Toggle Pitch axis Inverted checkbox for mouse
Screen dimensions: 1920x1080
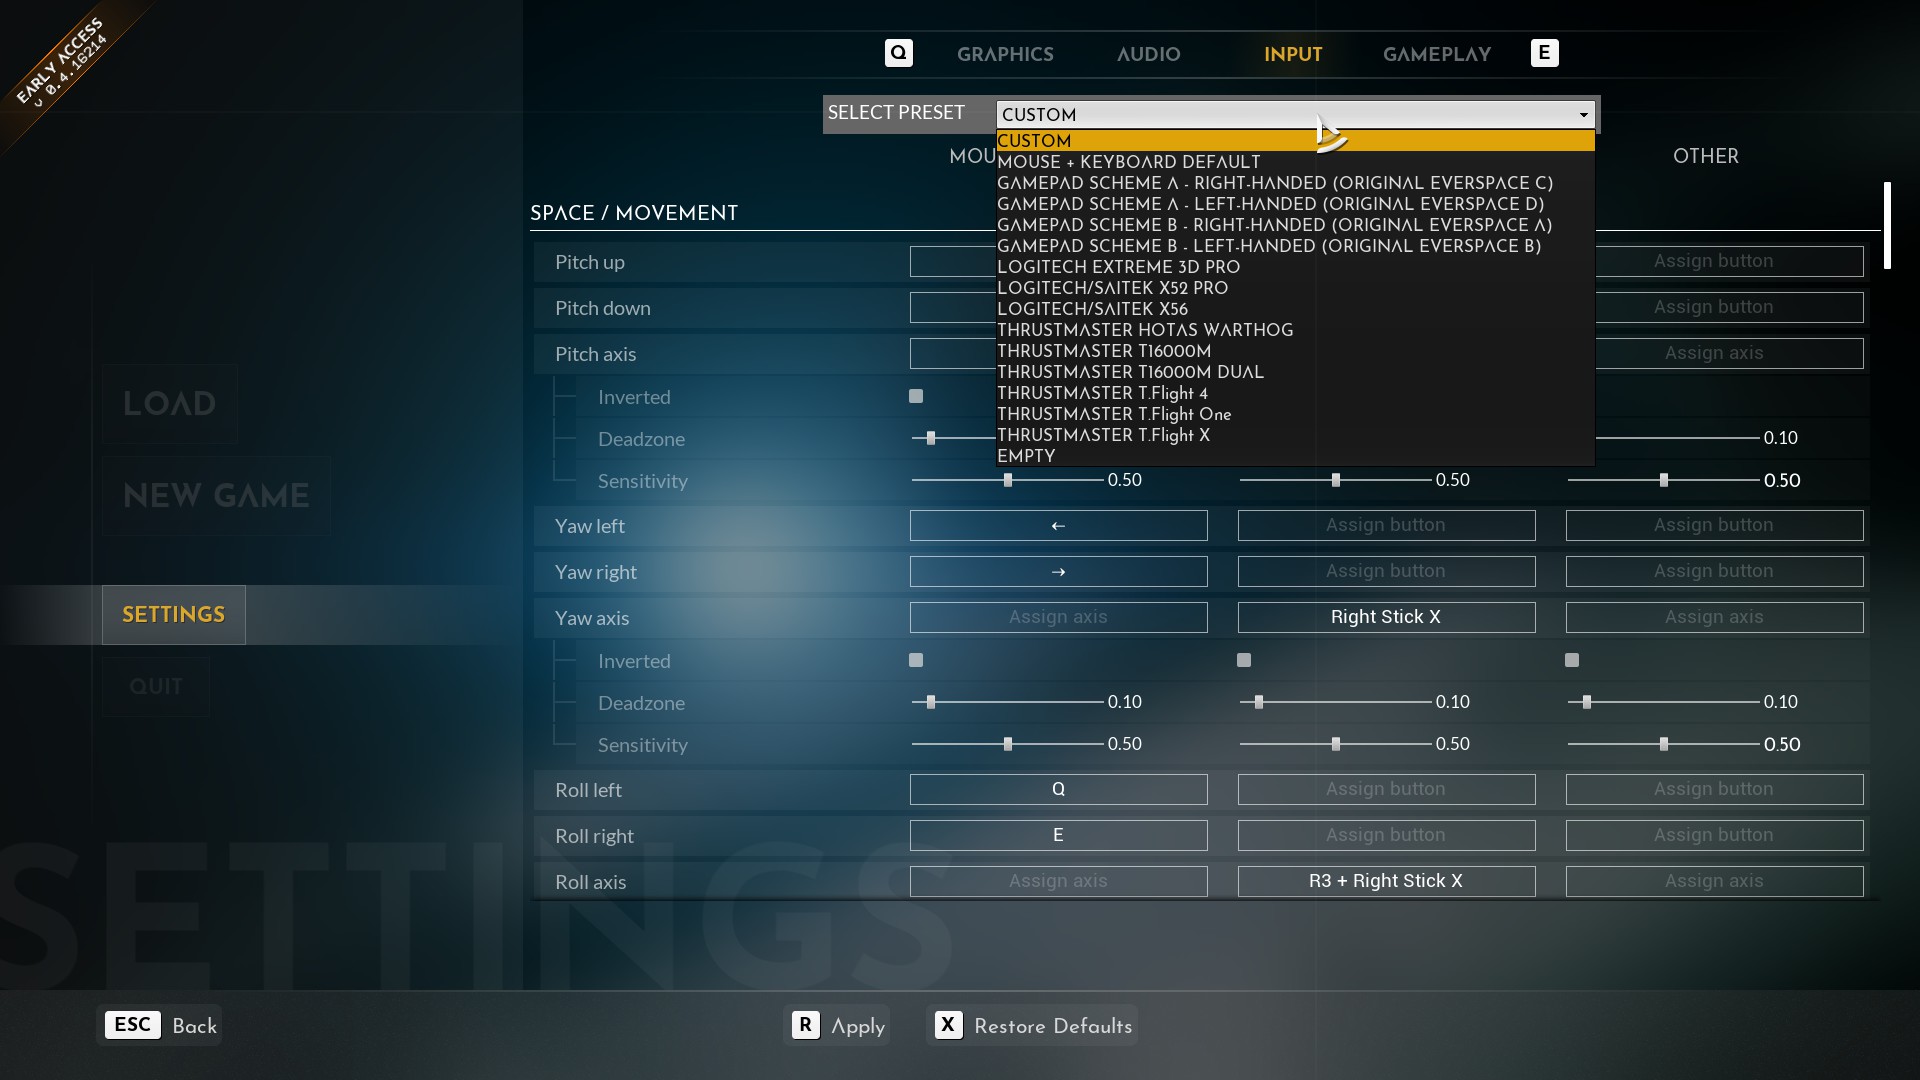point(916,397)
